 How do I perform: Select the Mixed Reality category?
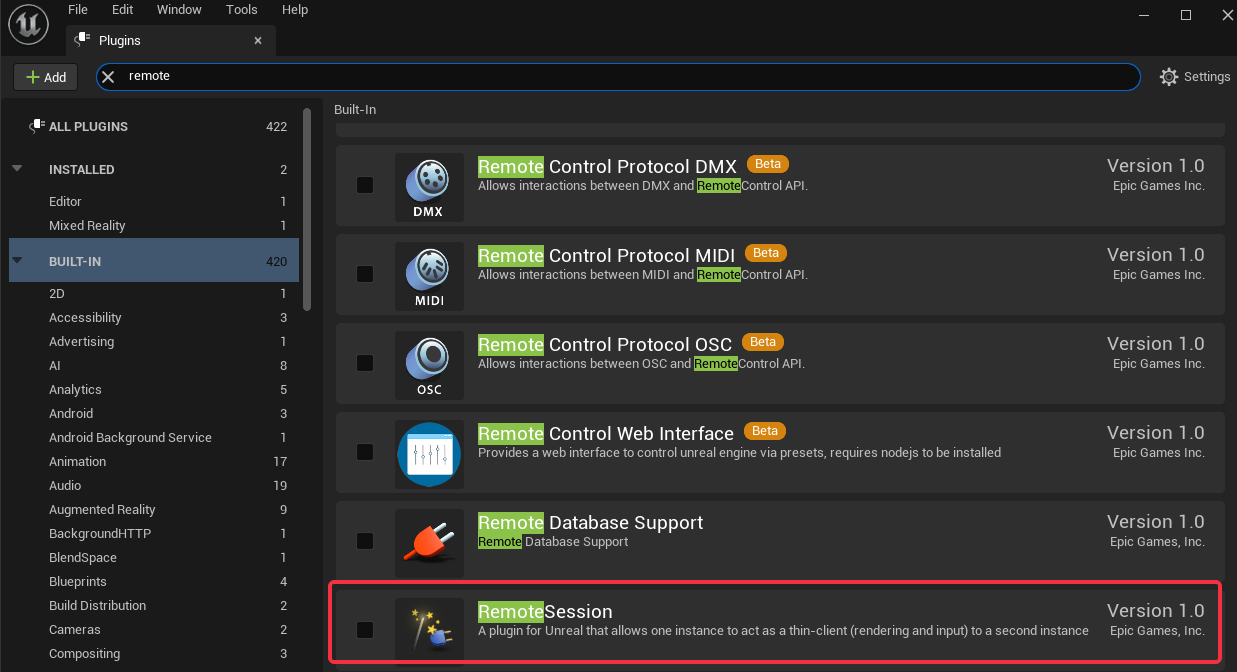154,225
